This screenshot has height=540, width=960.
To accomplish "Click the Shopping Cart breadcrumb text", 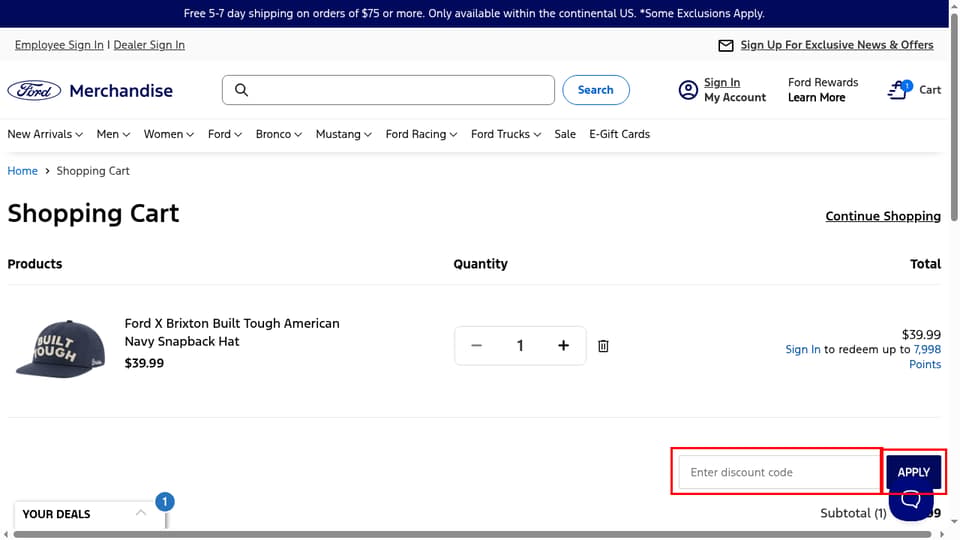I will tap(93, 171).
